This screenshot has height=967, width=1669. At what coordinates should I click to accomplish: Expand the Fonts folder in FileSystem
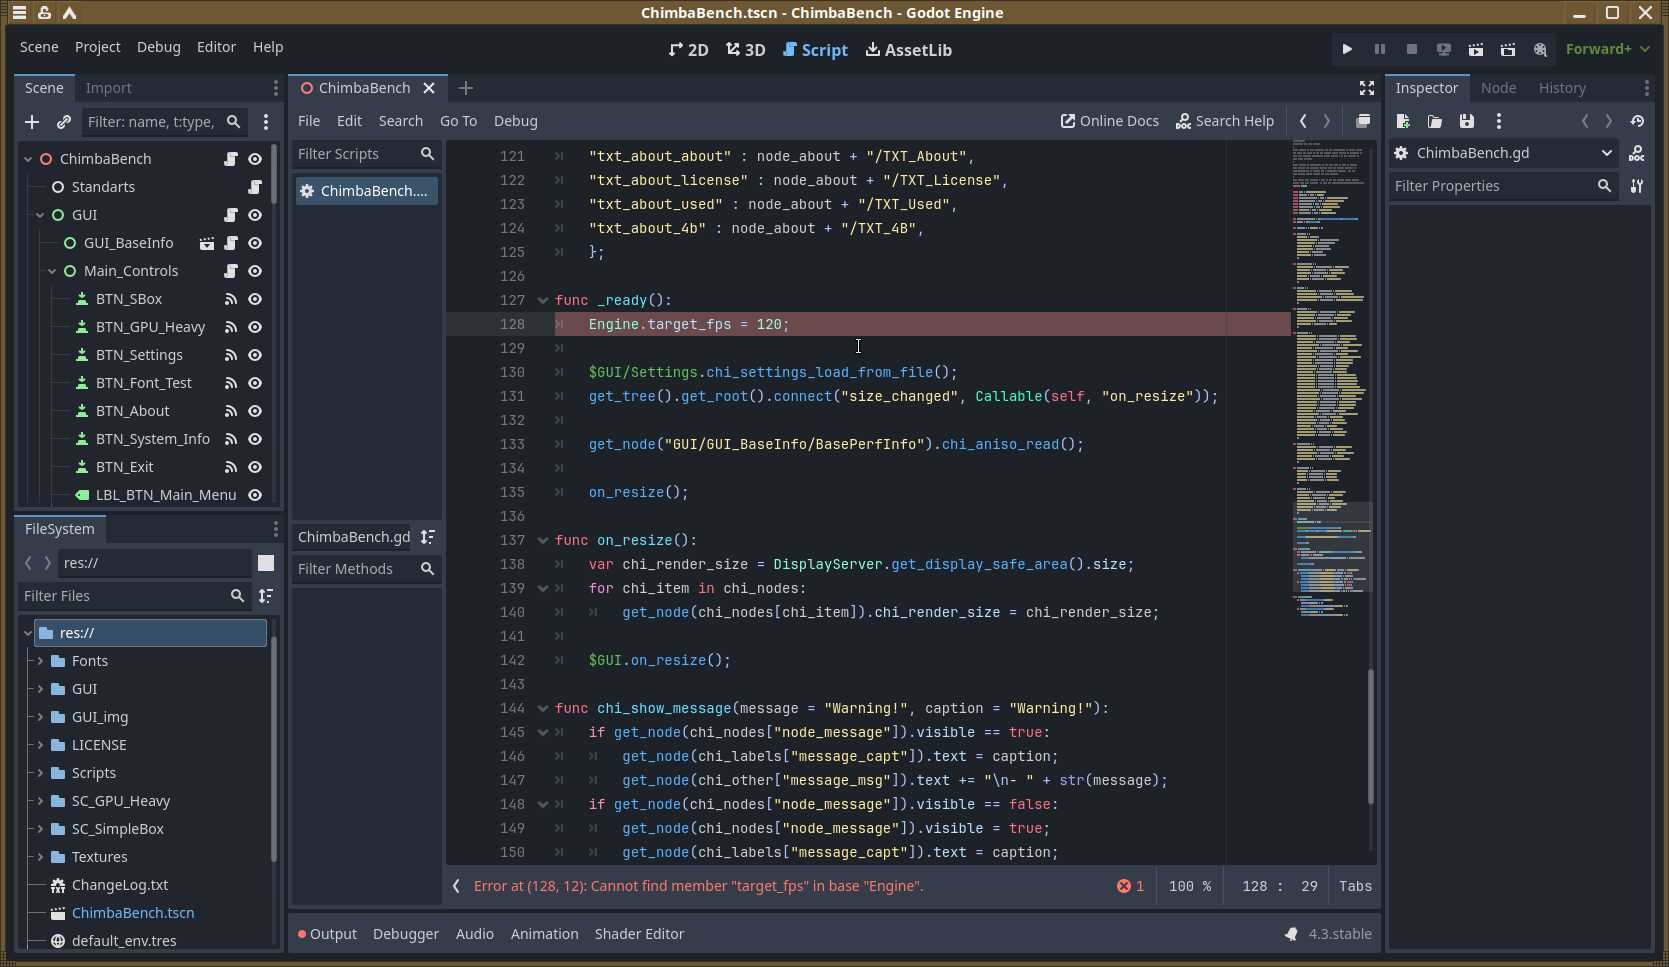coord(40,661)
